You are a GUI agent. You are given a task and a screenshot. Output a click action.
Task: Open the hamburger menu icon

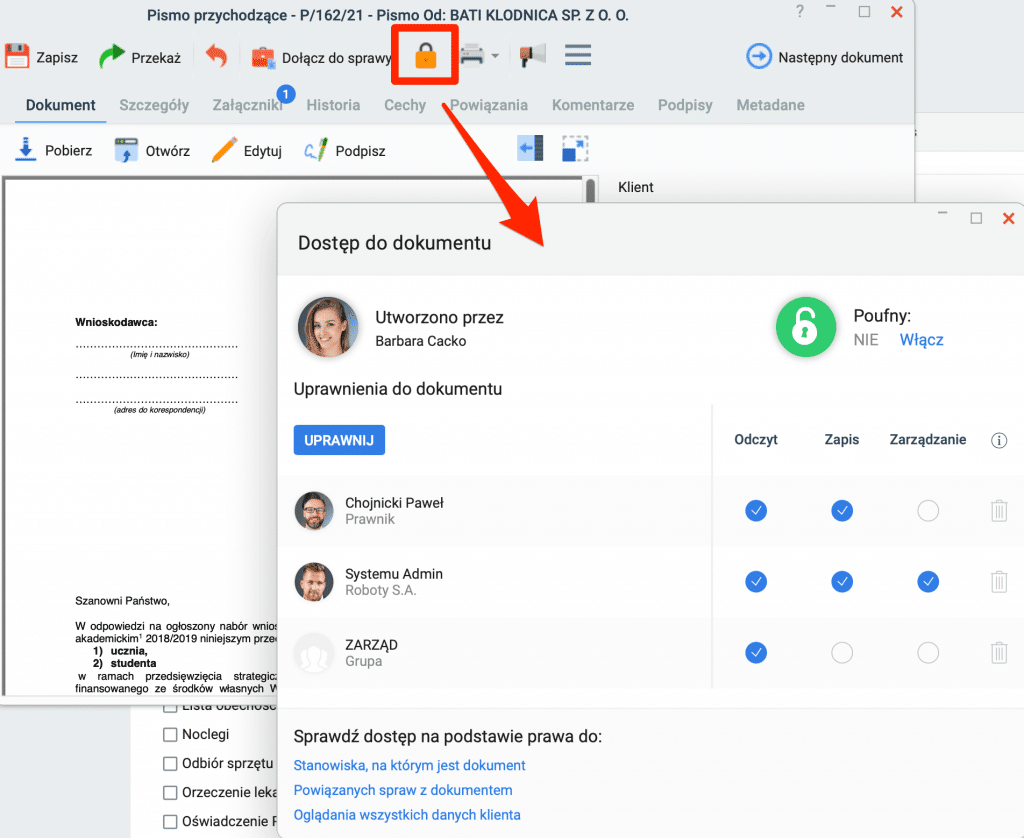578,55
